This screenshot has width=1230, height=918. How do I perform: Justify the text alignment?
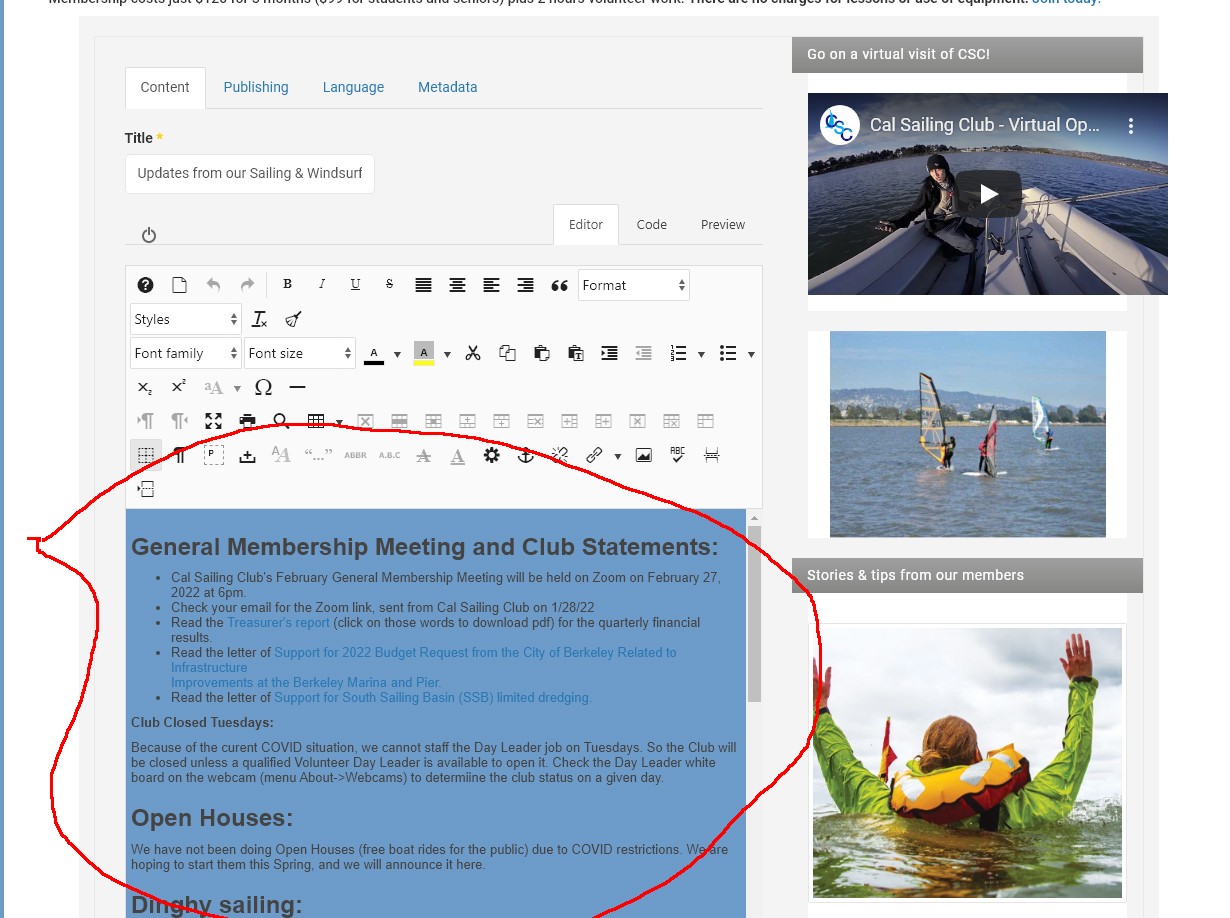point(423,285)
